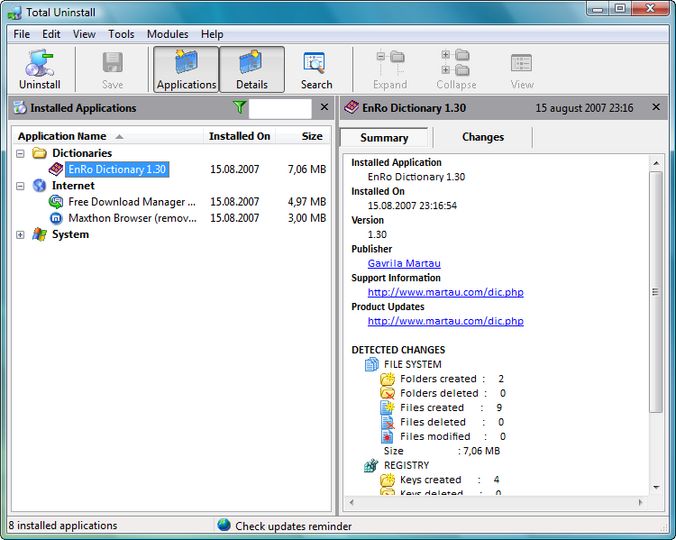Open the Product Updates URL link
This screenshot has height=540, width=676.
[445, 321]
